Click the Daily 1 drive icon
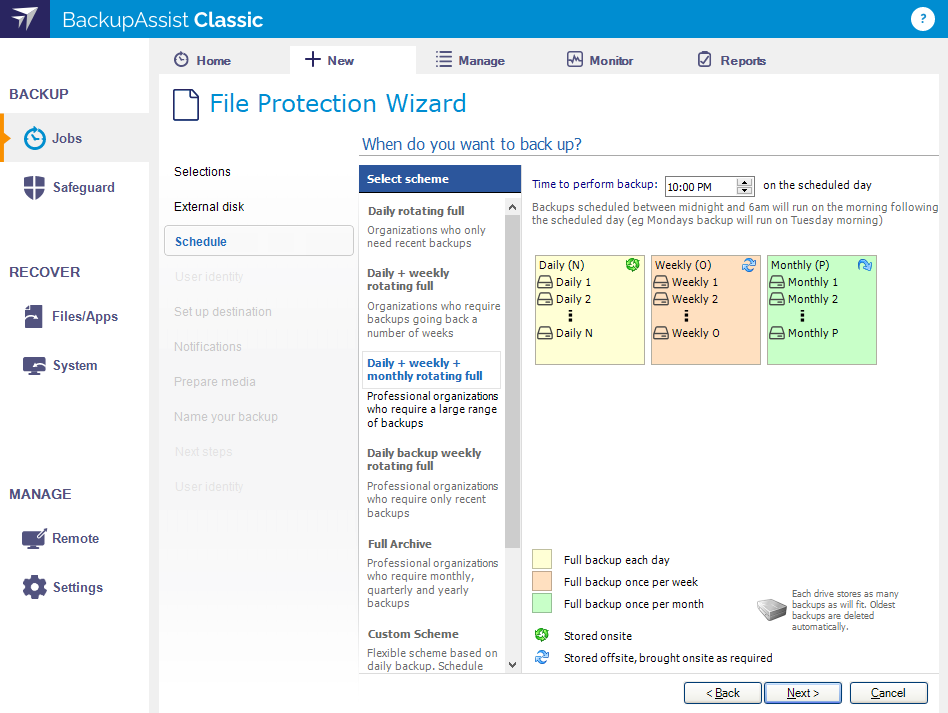 (x=545, y=282)
